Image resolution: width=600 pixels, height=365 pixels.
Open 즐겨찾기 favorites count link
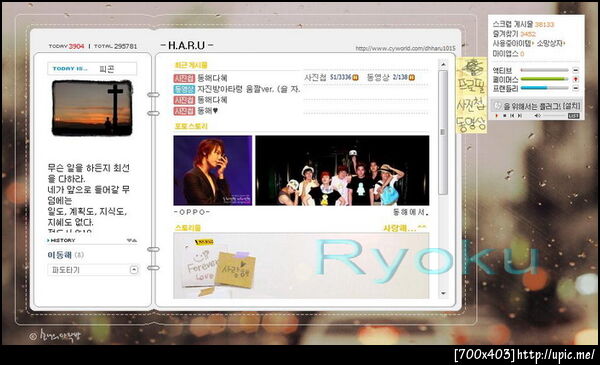point(514,34)
